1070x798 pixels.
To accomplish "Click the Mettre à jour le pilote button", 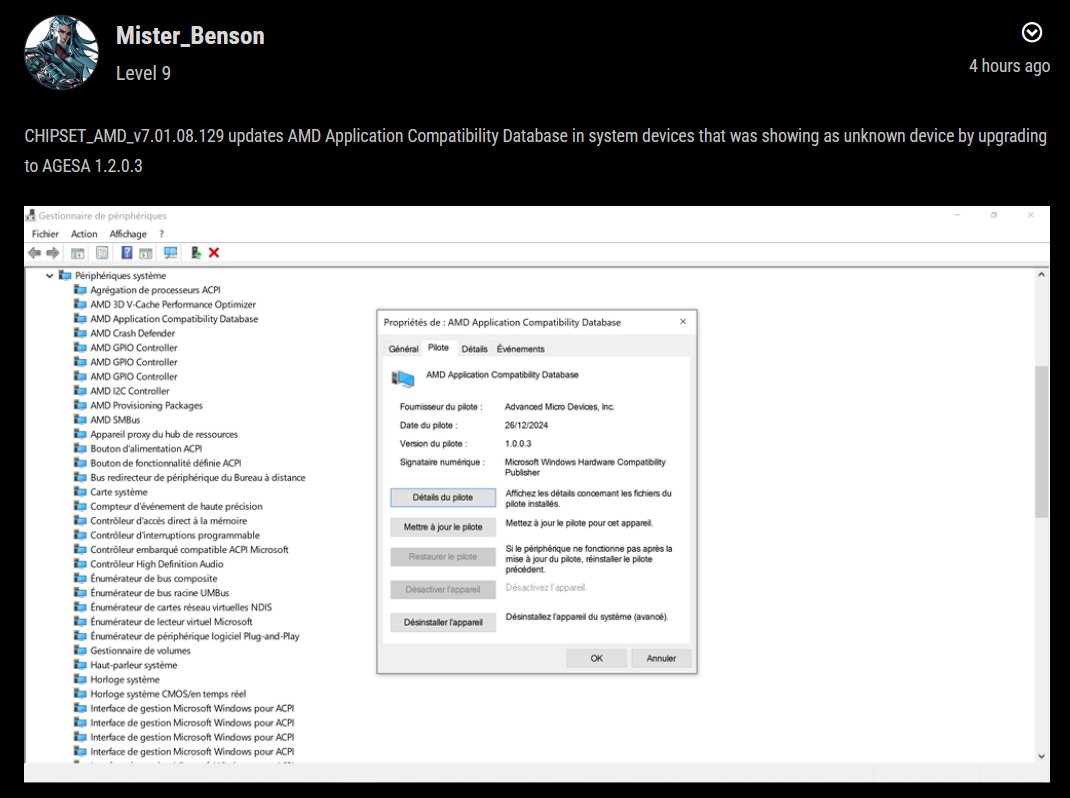I will [442, 527].
